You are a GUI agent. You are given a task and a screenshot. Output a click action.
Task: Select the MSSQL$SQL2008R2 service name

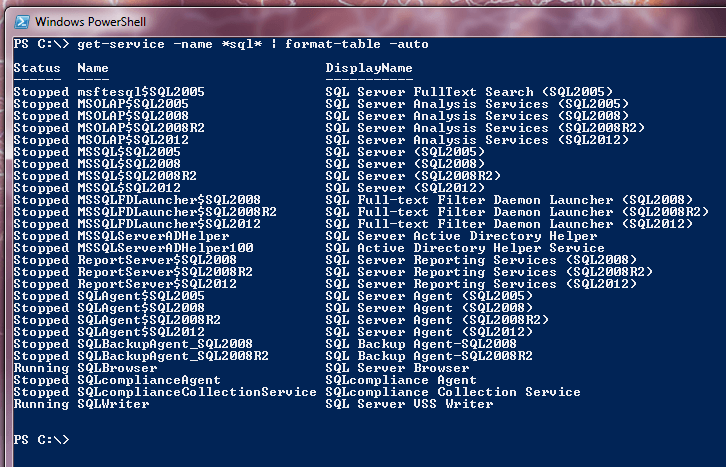(x=137, y=176)
